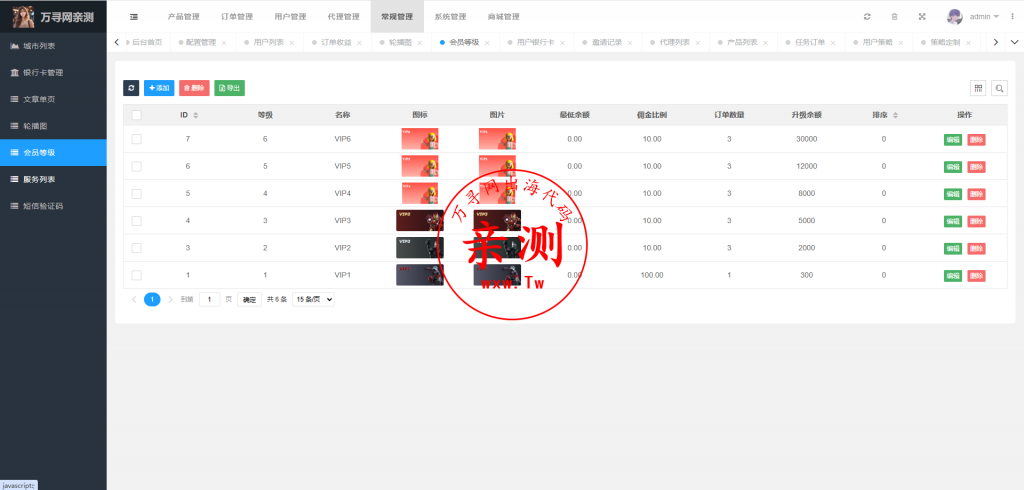1024x490 pixels.
Task: Click the page jump number input field
Action: pyautogui.click(x=210, y=299)
